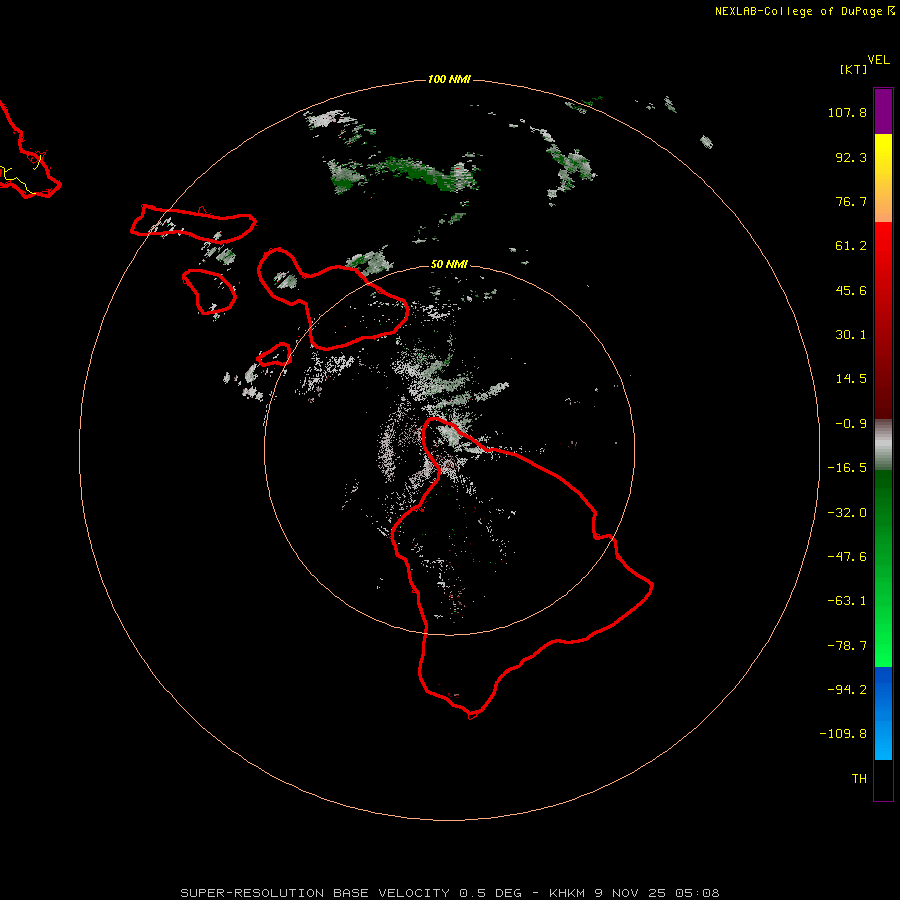Click the 'KHKM 9 NOV 25 05:08' timestamp text
Screen dimensions: 900x900
[x=634, y=893]
